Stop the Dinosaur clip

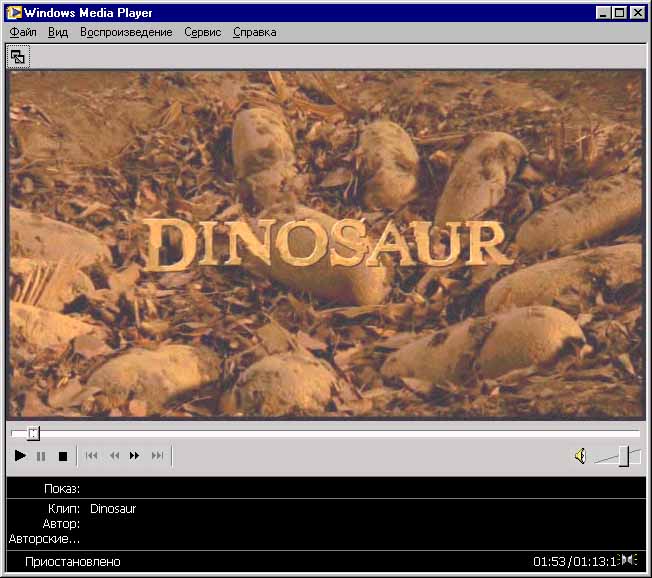(x=63, y=456)
